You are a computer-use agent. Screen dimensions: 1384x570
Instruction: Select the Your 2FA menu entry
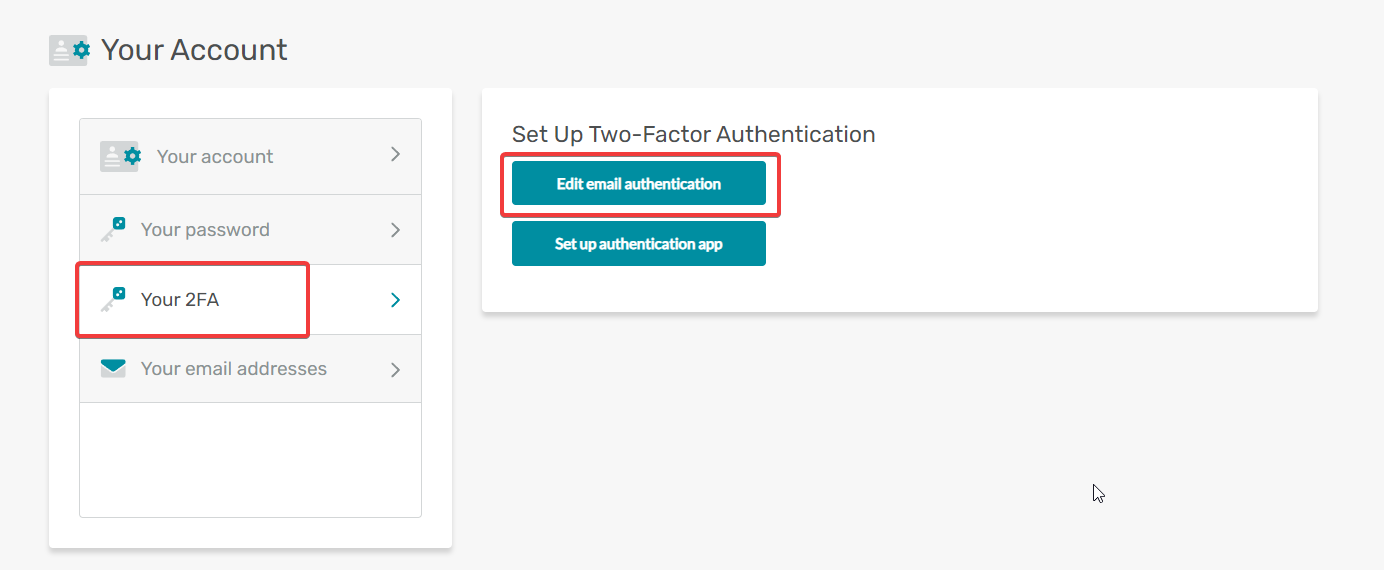tap(250, 300)
